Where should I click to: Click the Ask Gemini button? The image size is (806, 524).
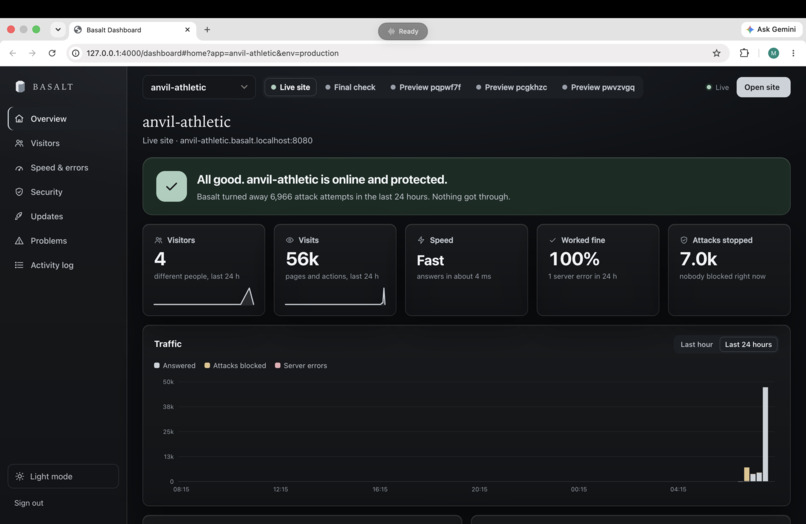point(771,29)
